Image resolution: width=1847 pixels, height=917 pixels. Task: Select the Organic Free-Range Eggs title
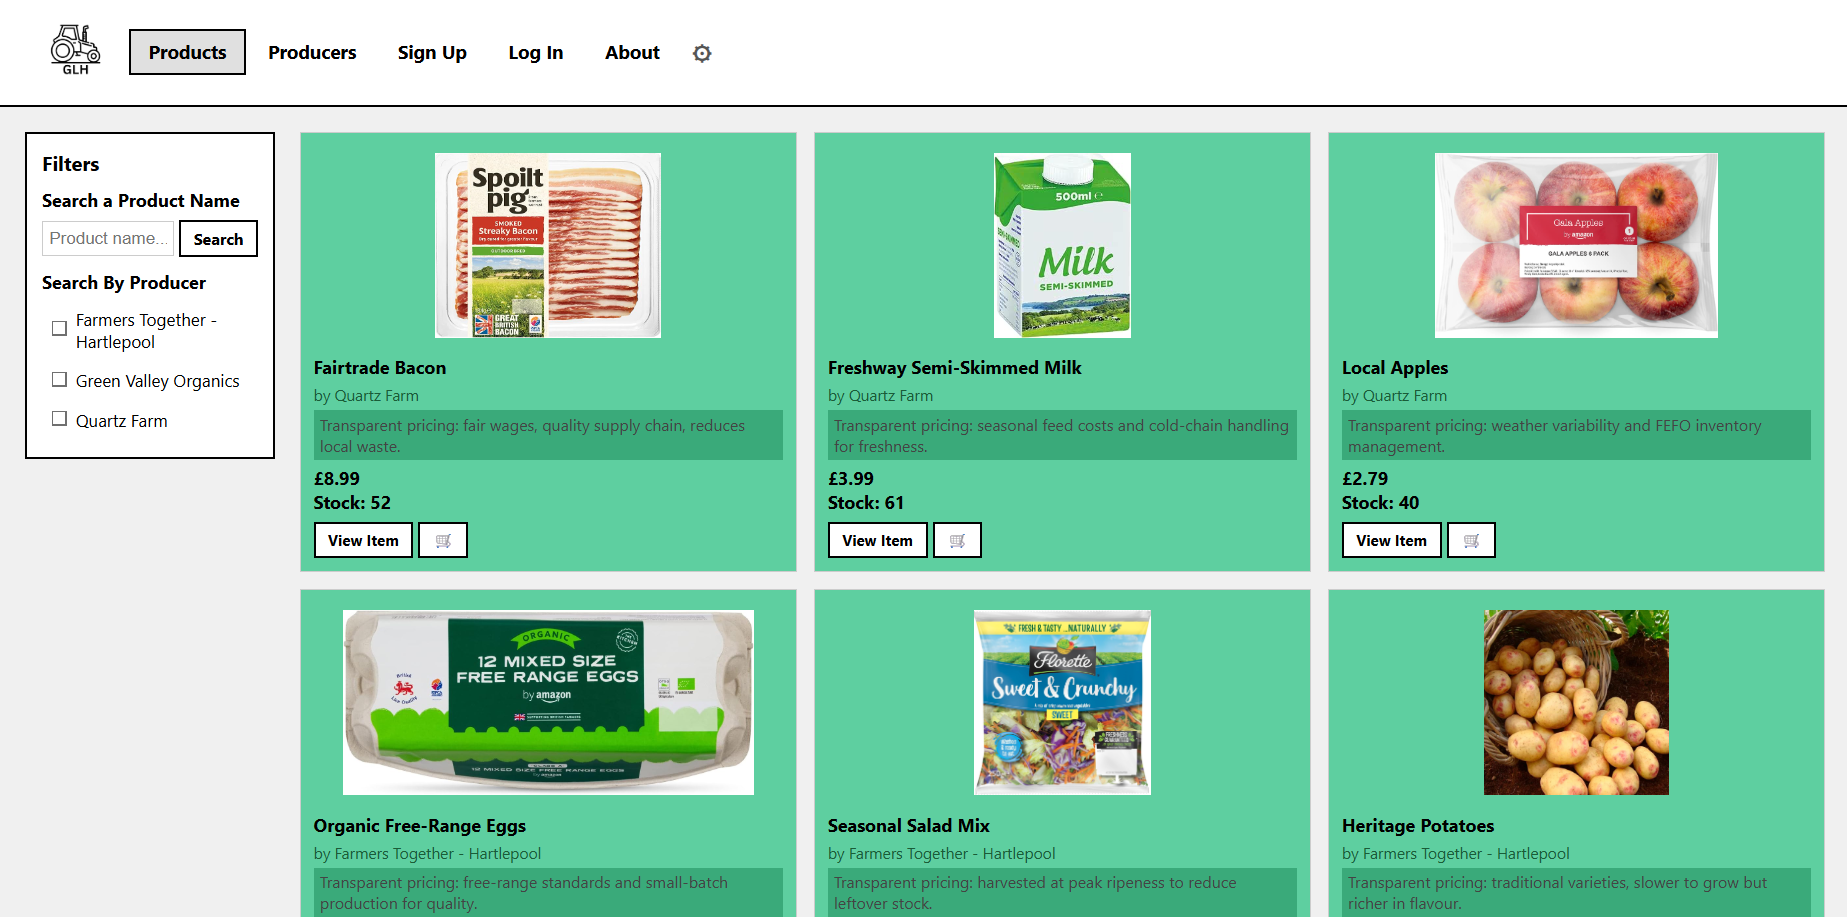click(420, 826)
